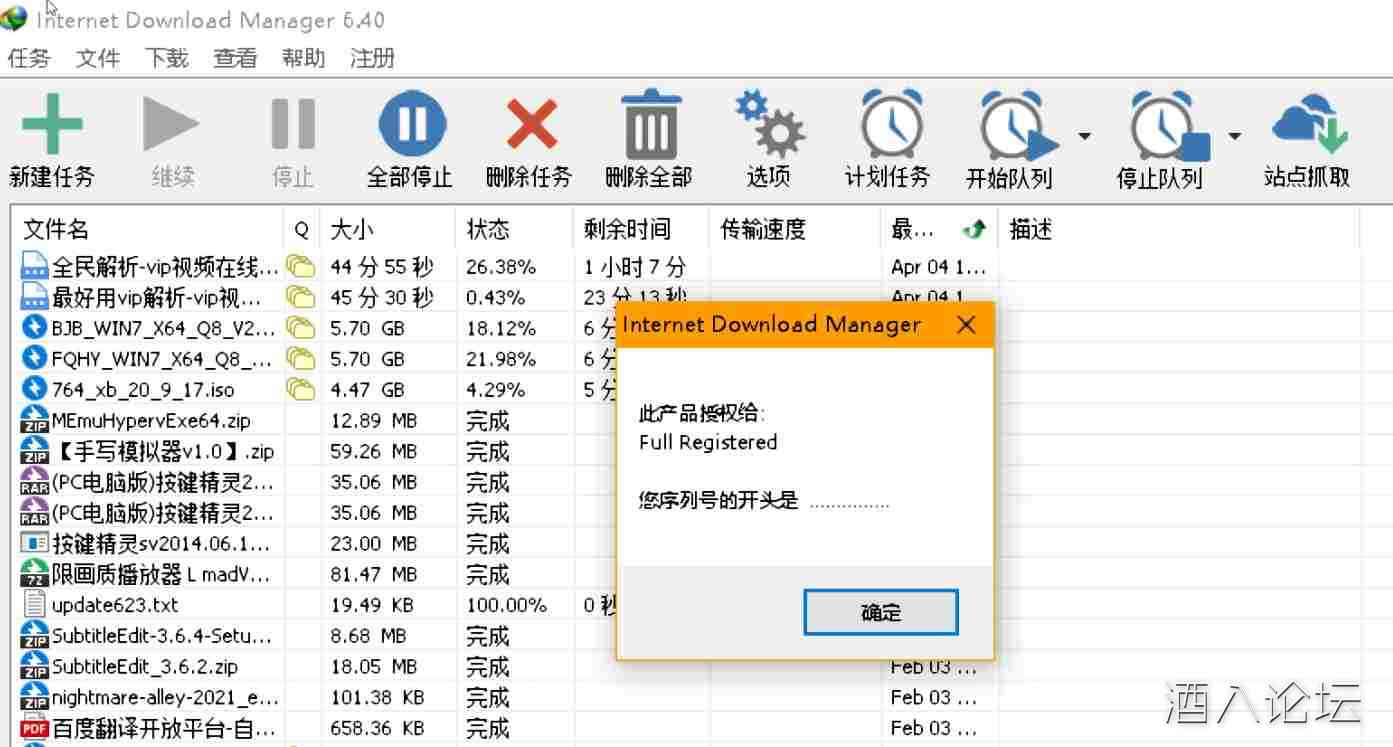Open the 查看 menu

point(235,58)
